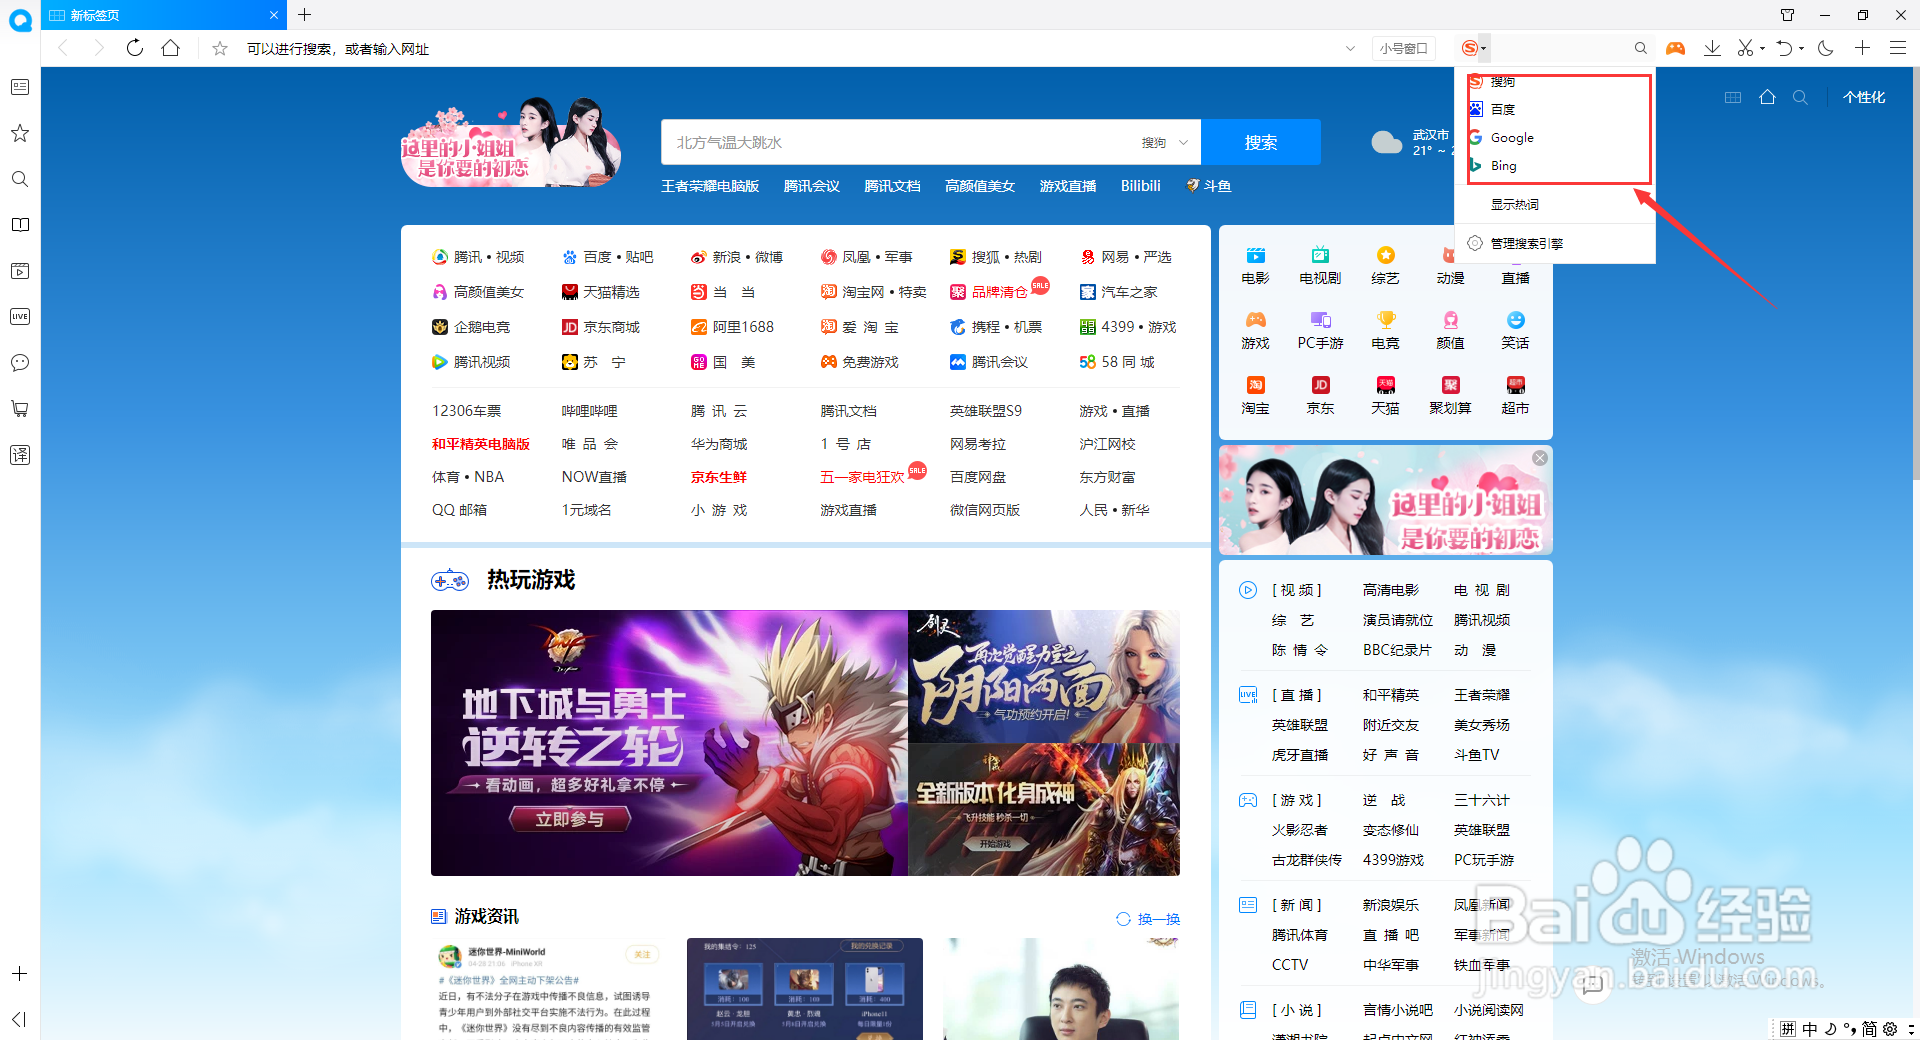Click 立即参与 on game banner
The height and width of the screenshot is (1040, 1920).
coord(570,819)
